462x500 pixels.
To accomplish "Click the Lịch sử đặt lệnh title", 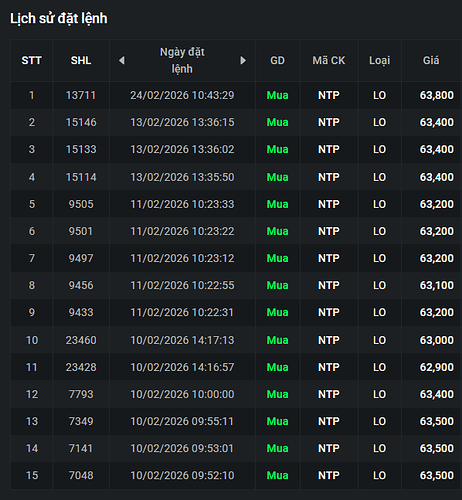I will click(x=59, y=18).
